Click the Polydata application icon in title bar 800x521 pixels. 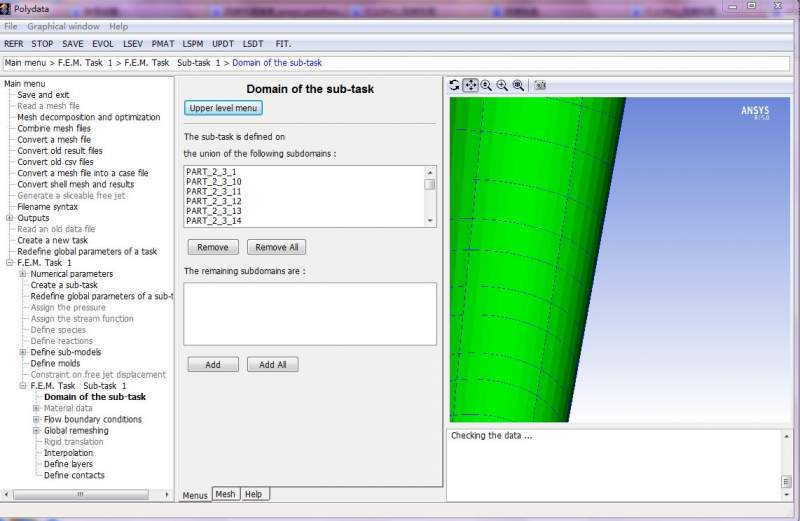tap(6, 8)
